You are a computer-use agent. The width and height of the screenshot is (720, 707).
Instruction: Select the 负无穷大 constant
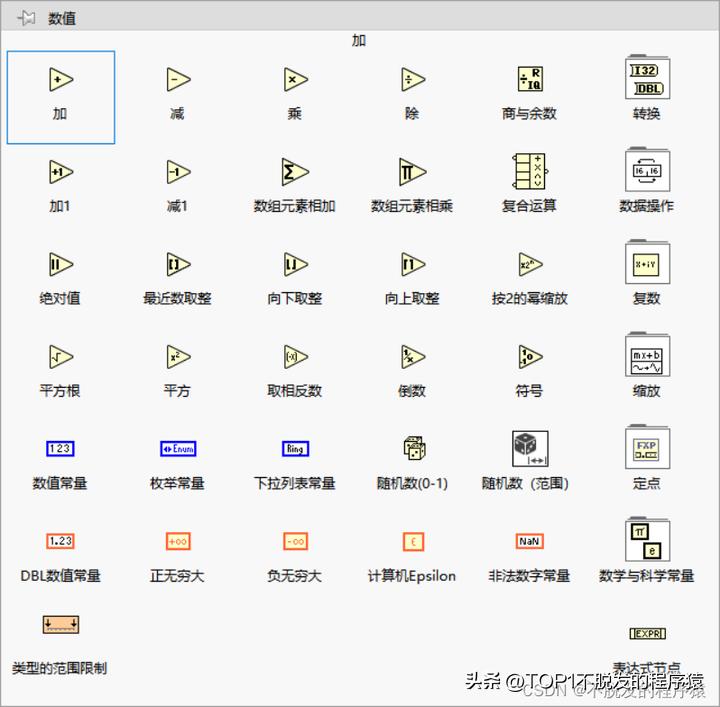(x=295, y=541)
